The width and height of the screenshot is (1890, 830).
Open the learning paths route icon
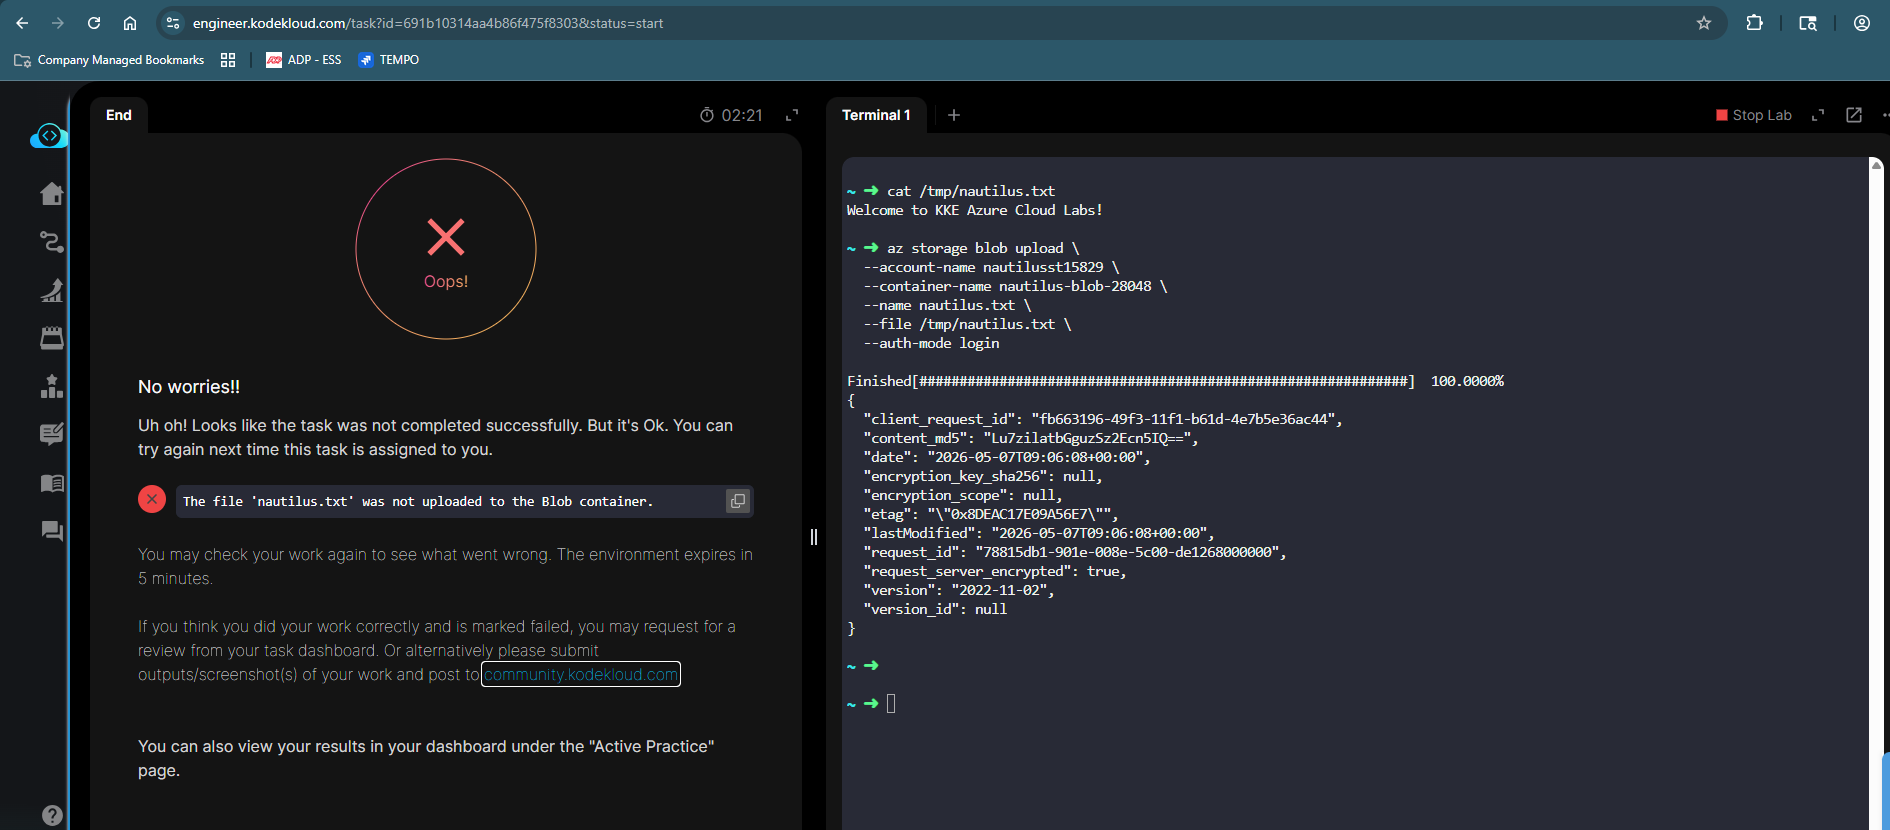[51, 242]
